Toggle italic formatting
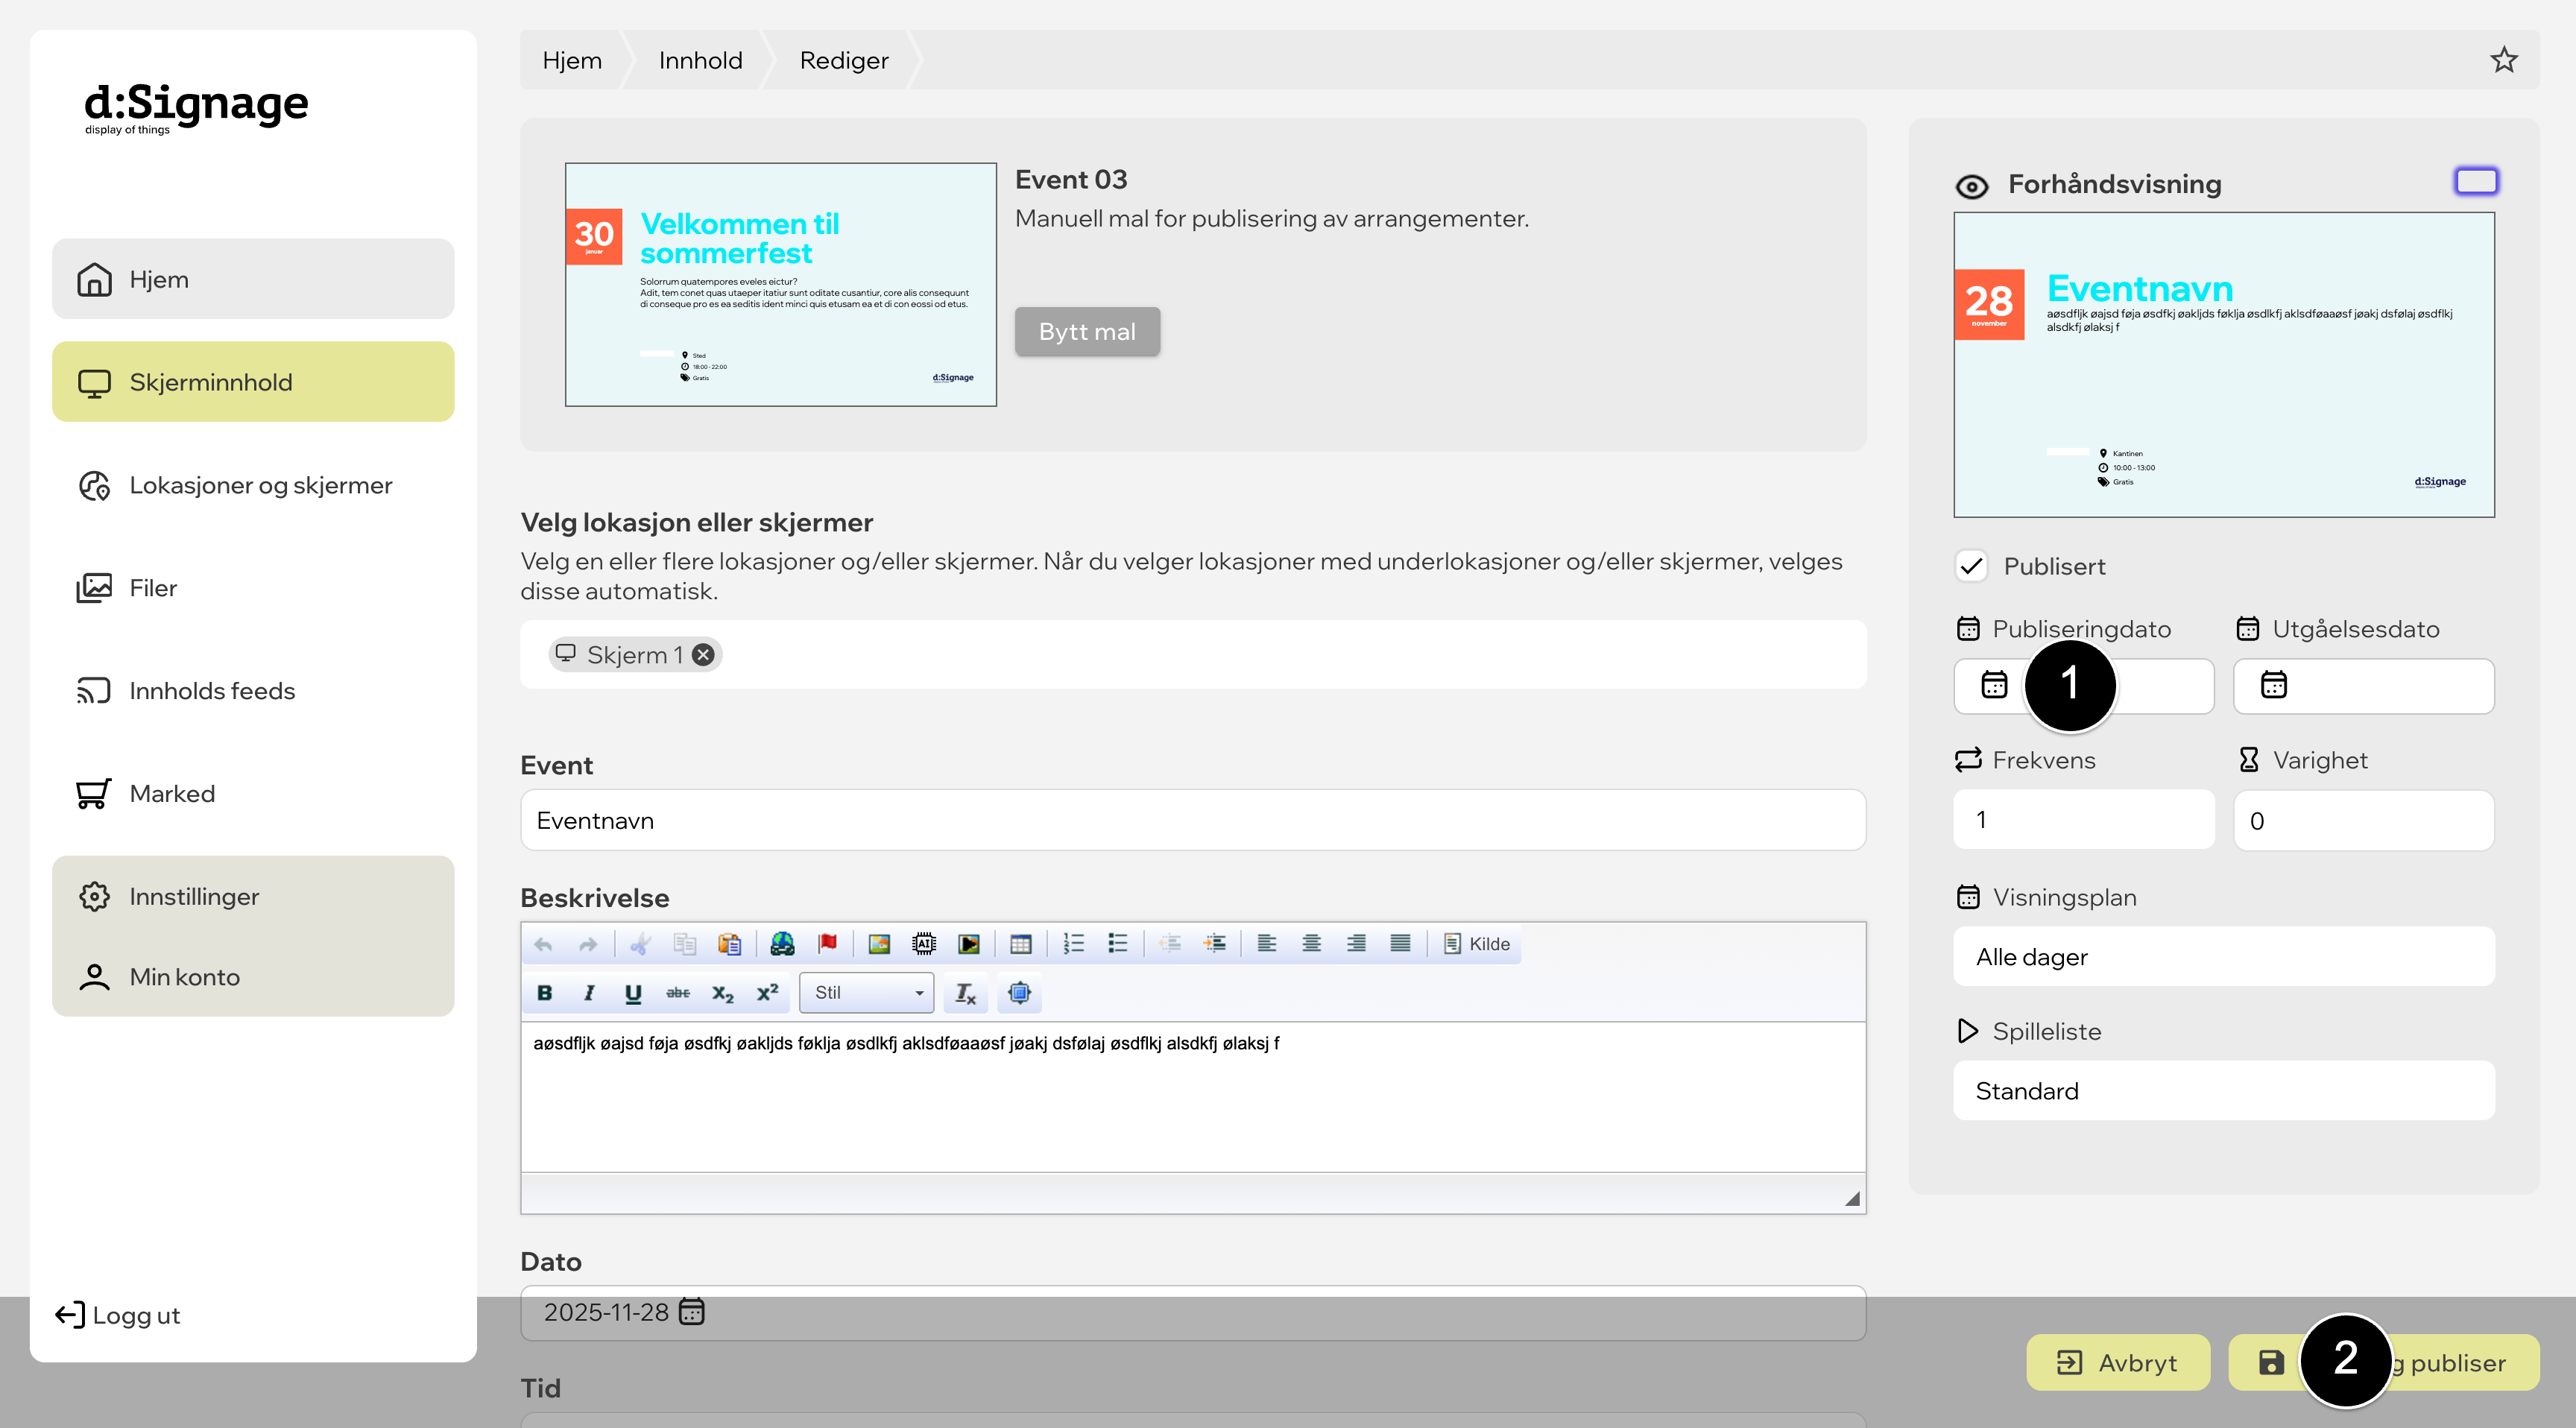The image size is (2576, 1428). (589, 993)
